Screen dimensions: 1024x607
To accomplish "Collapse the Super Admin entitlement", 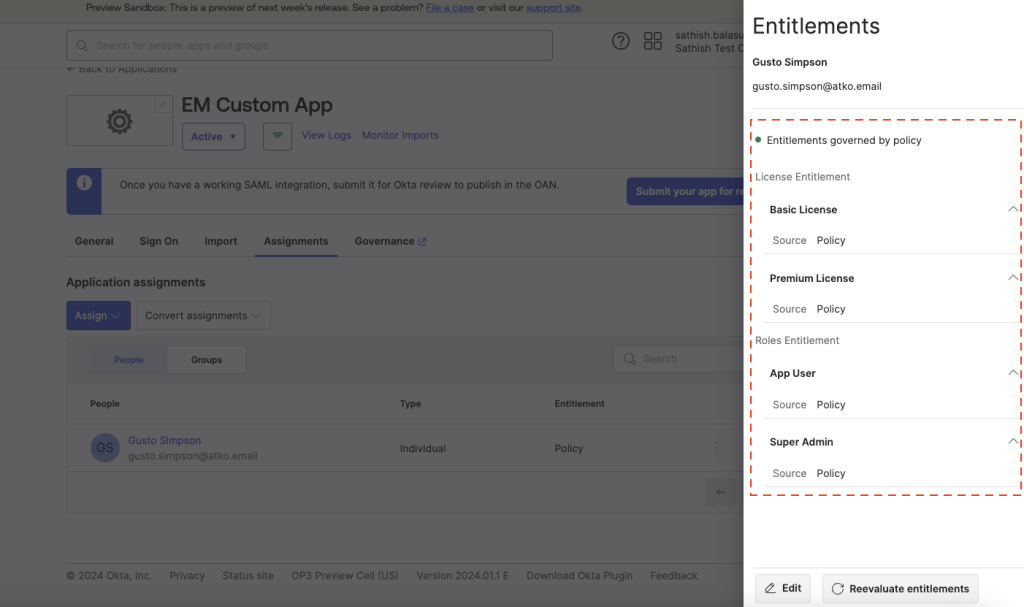I will [1013, 441].
